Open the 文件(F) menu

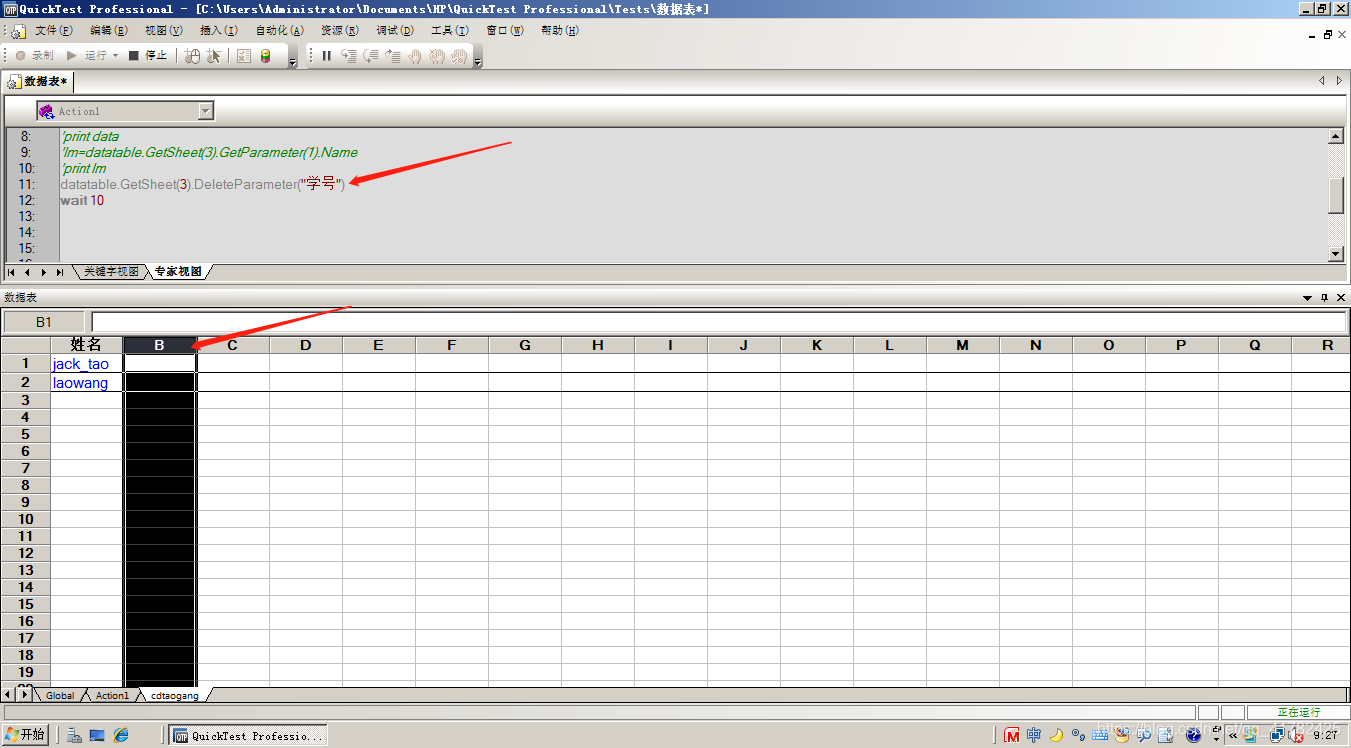pos(53,31)
